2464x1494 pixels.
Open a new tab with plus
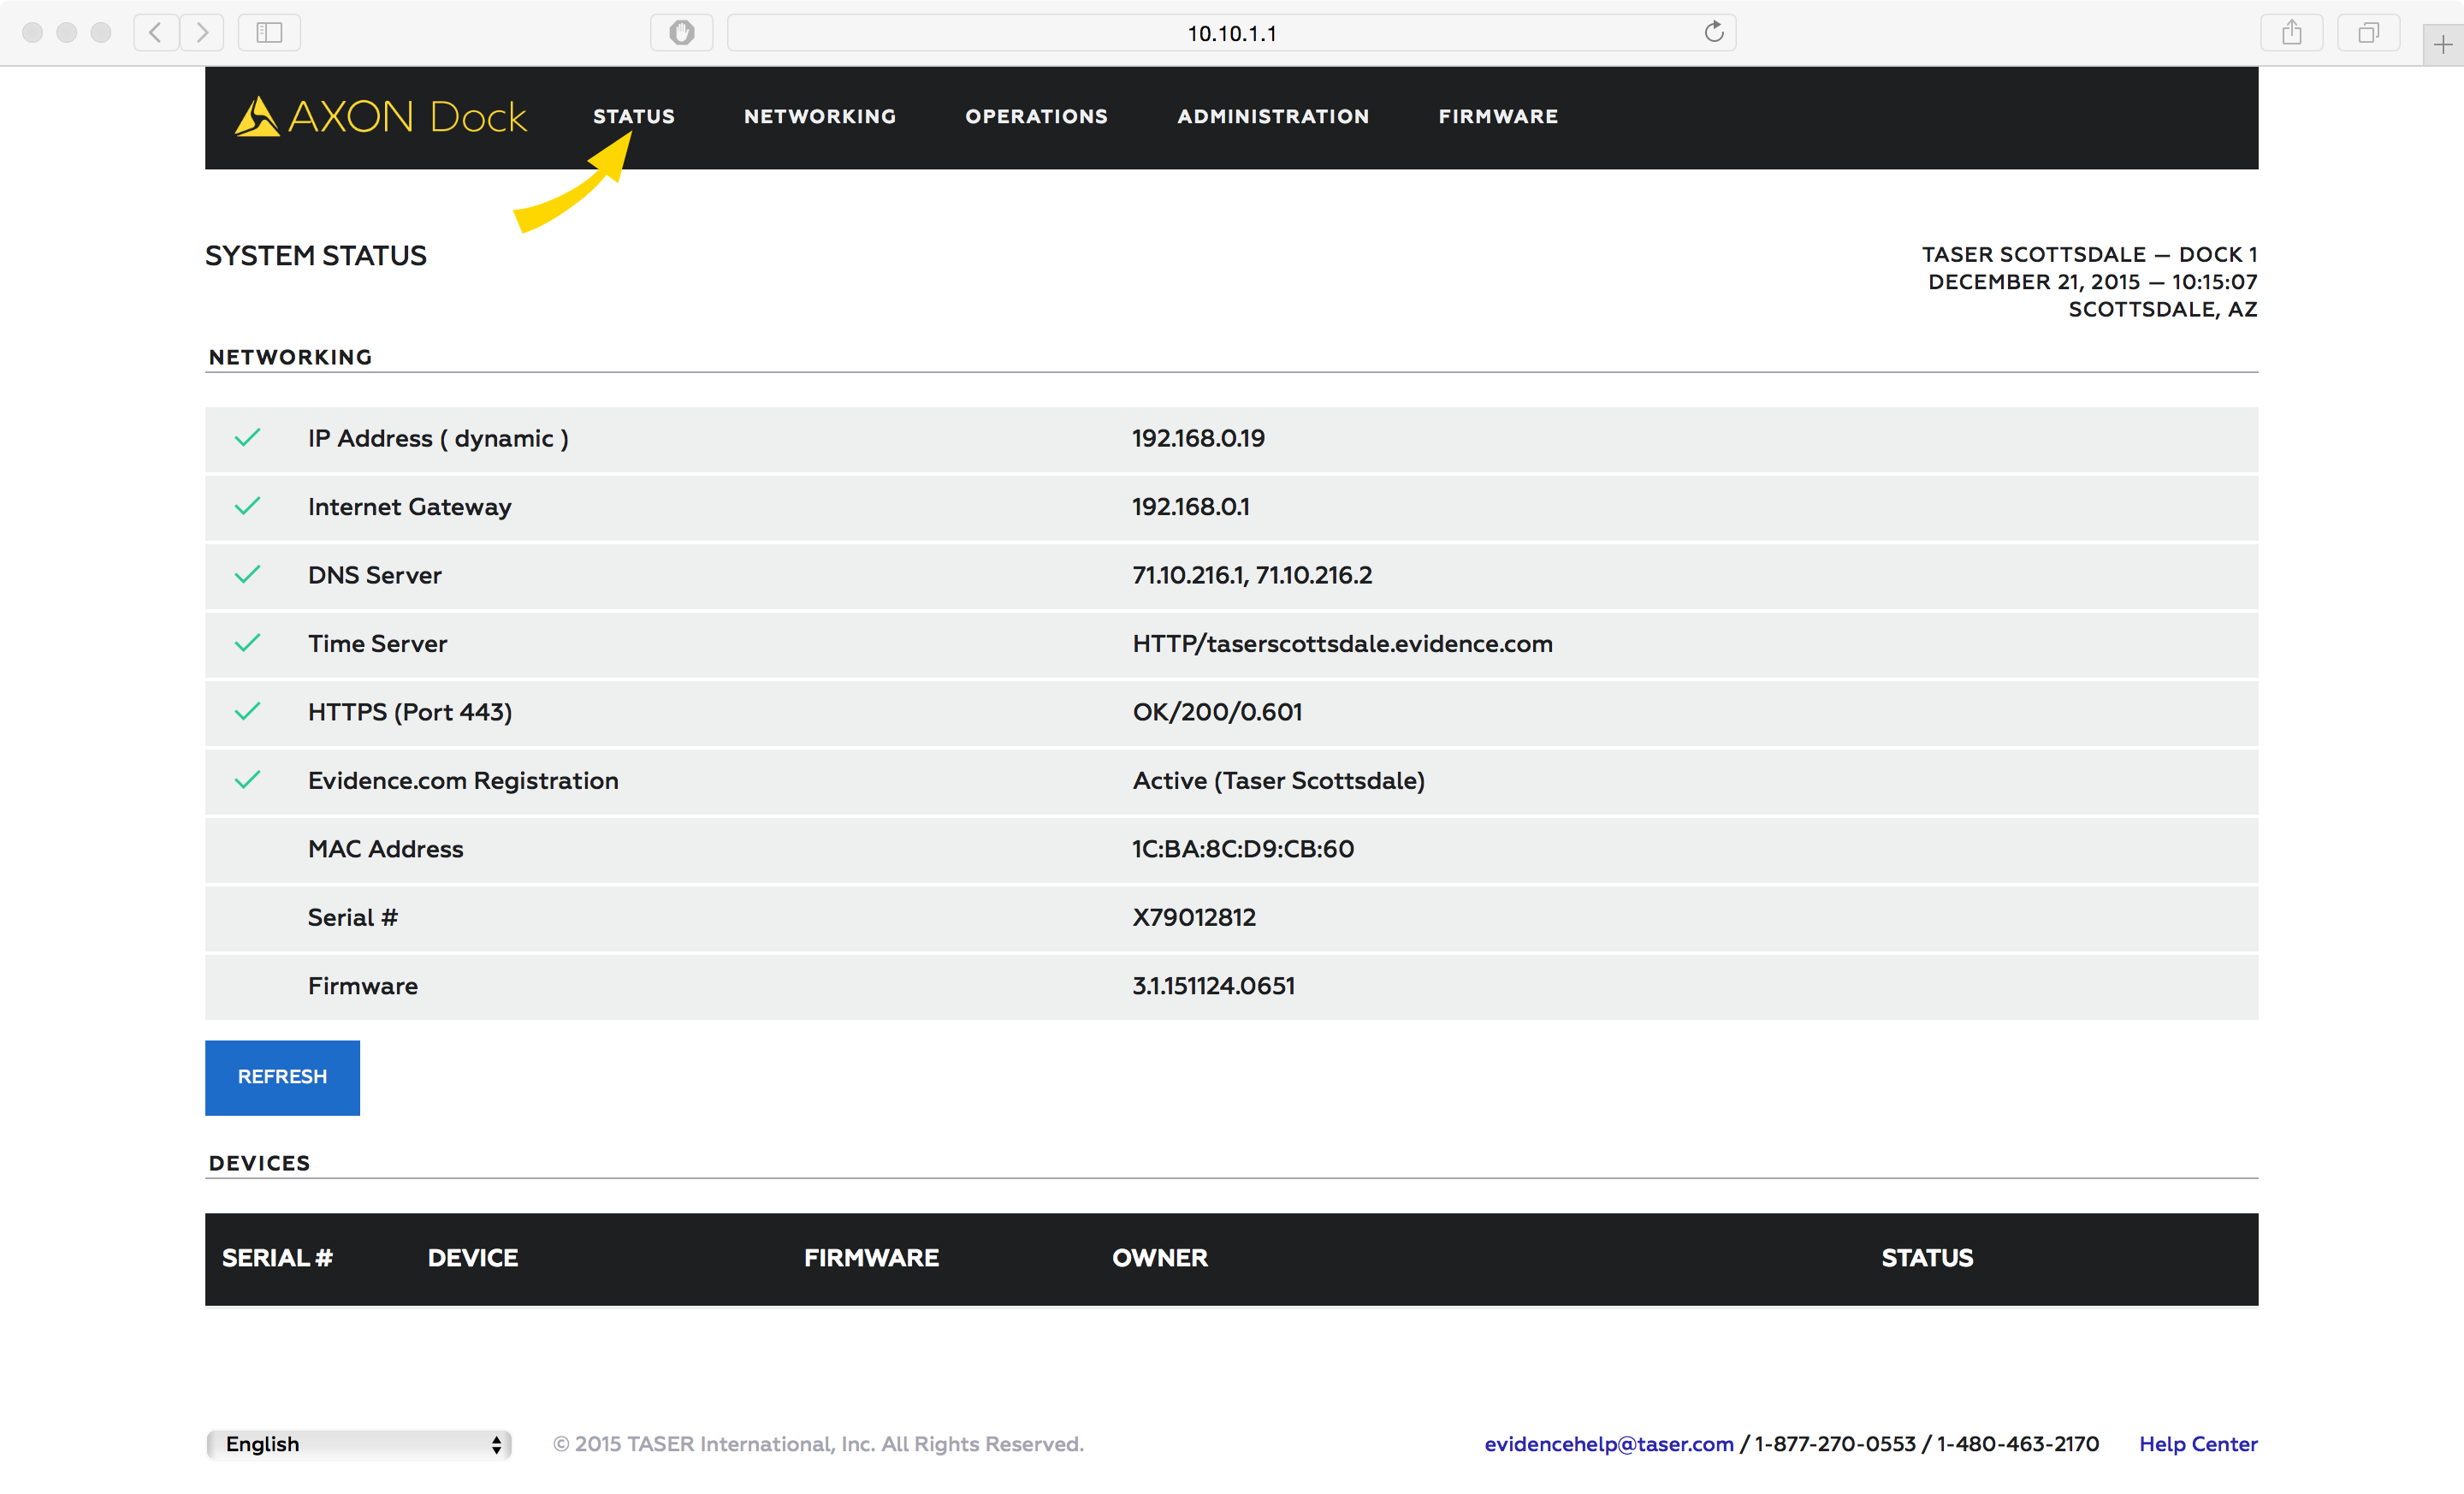(x=2443, y=45)
